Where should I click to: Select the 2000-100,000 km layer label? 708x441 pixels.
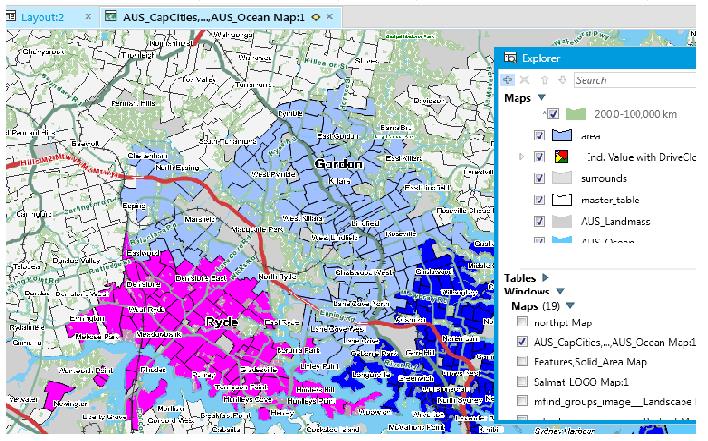coord(635,114)
